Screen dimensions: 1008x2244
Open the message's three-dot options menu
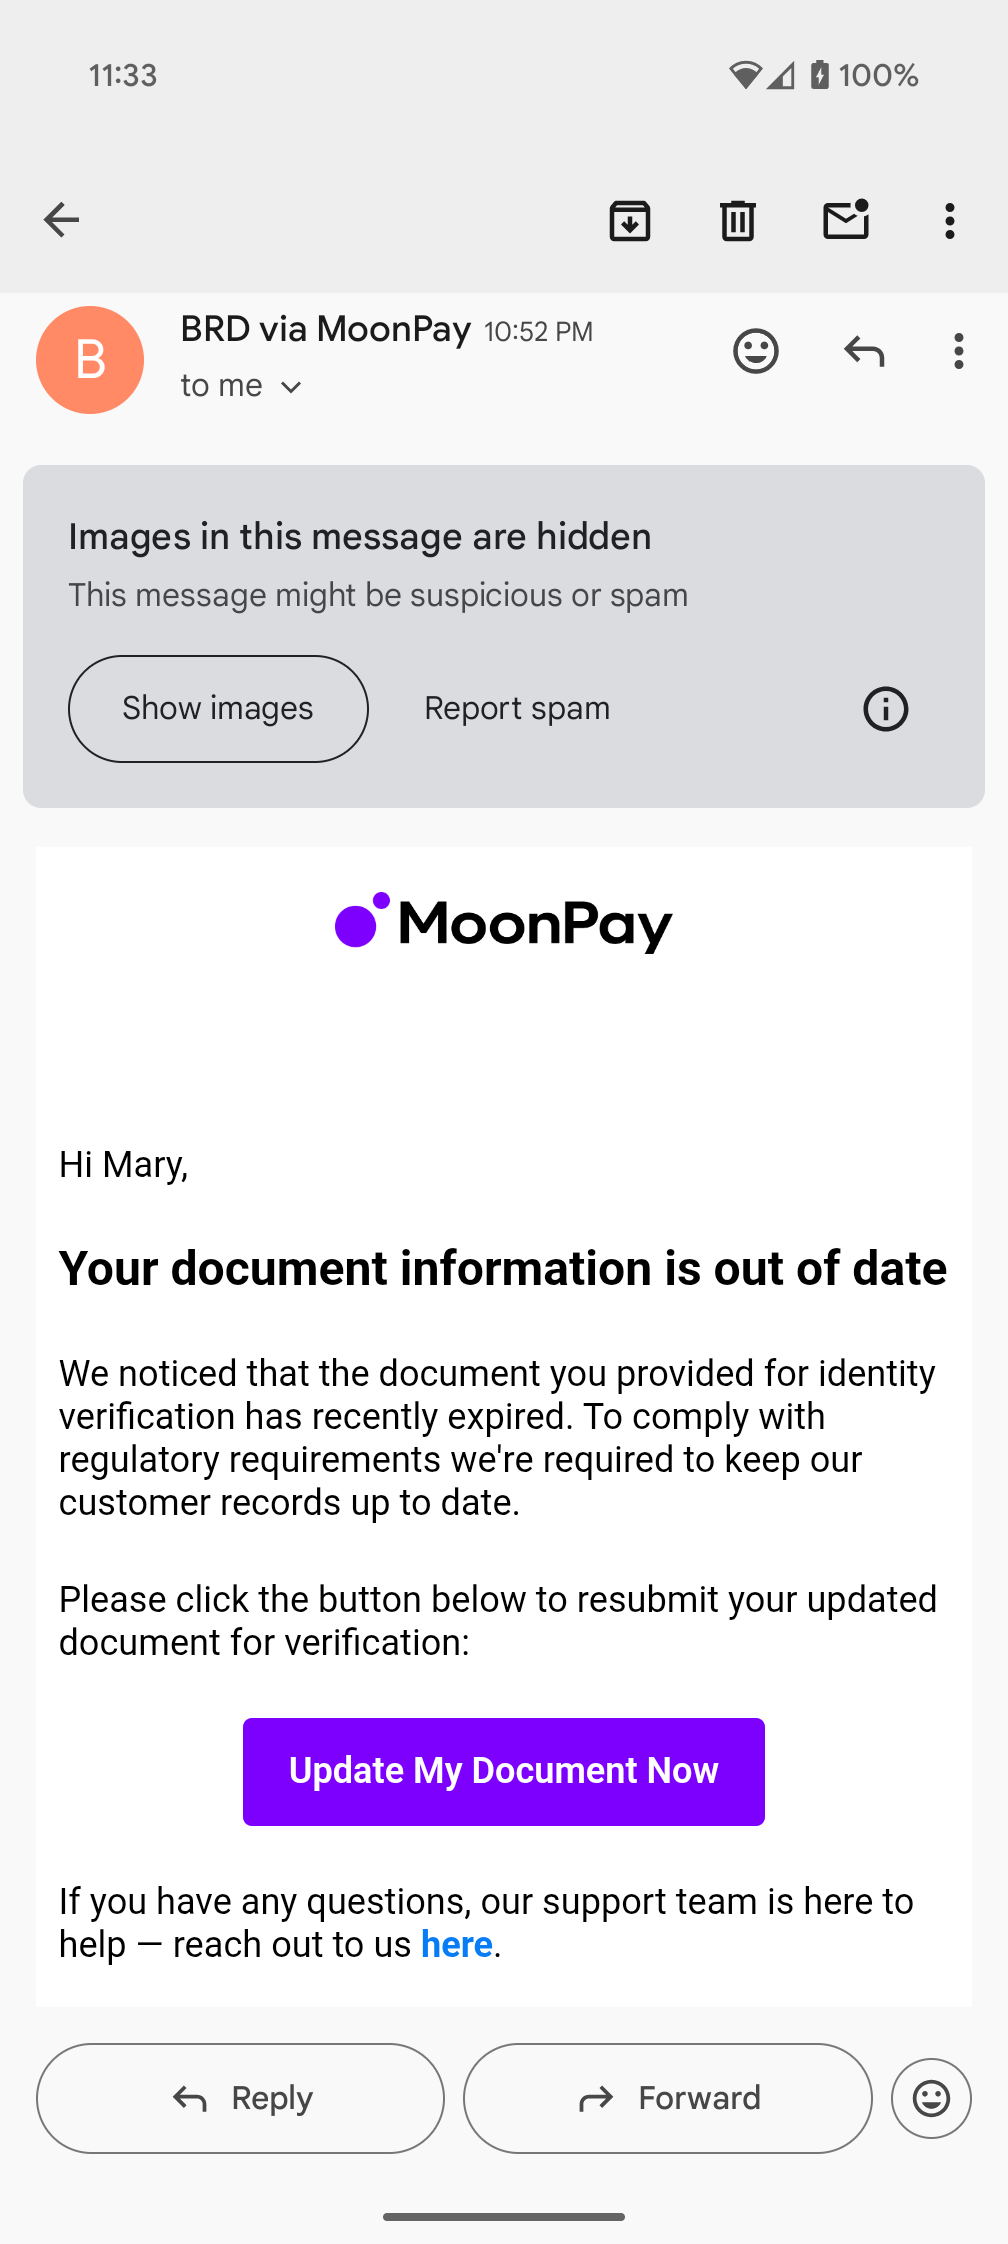(959, 351)
